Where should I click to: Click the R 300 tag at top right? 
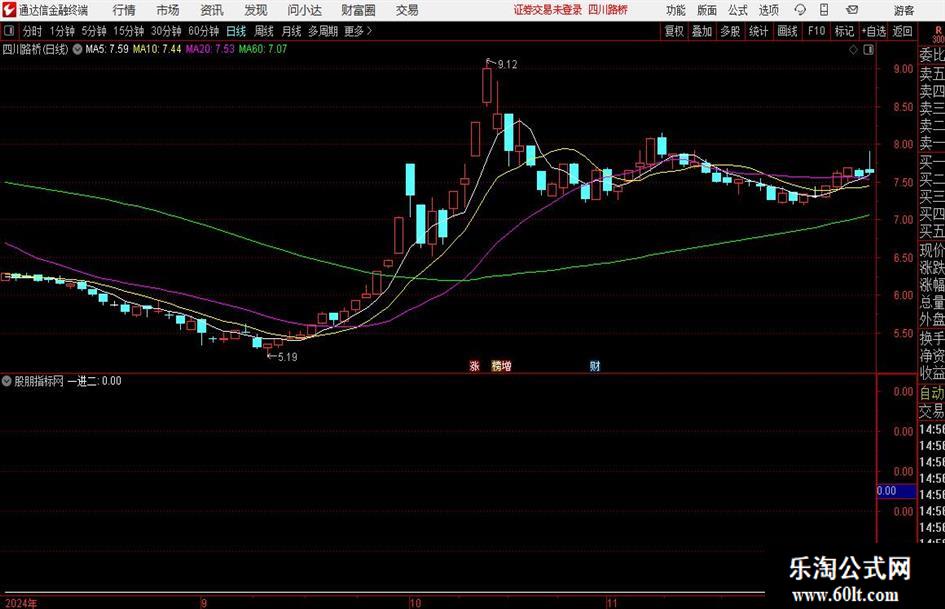pyautogui.click(x=938, y=35)
